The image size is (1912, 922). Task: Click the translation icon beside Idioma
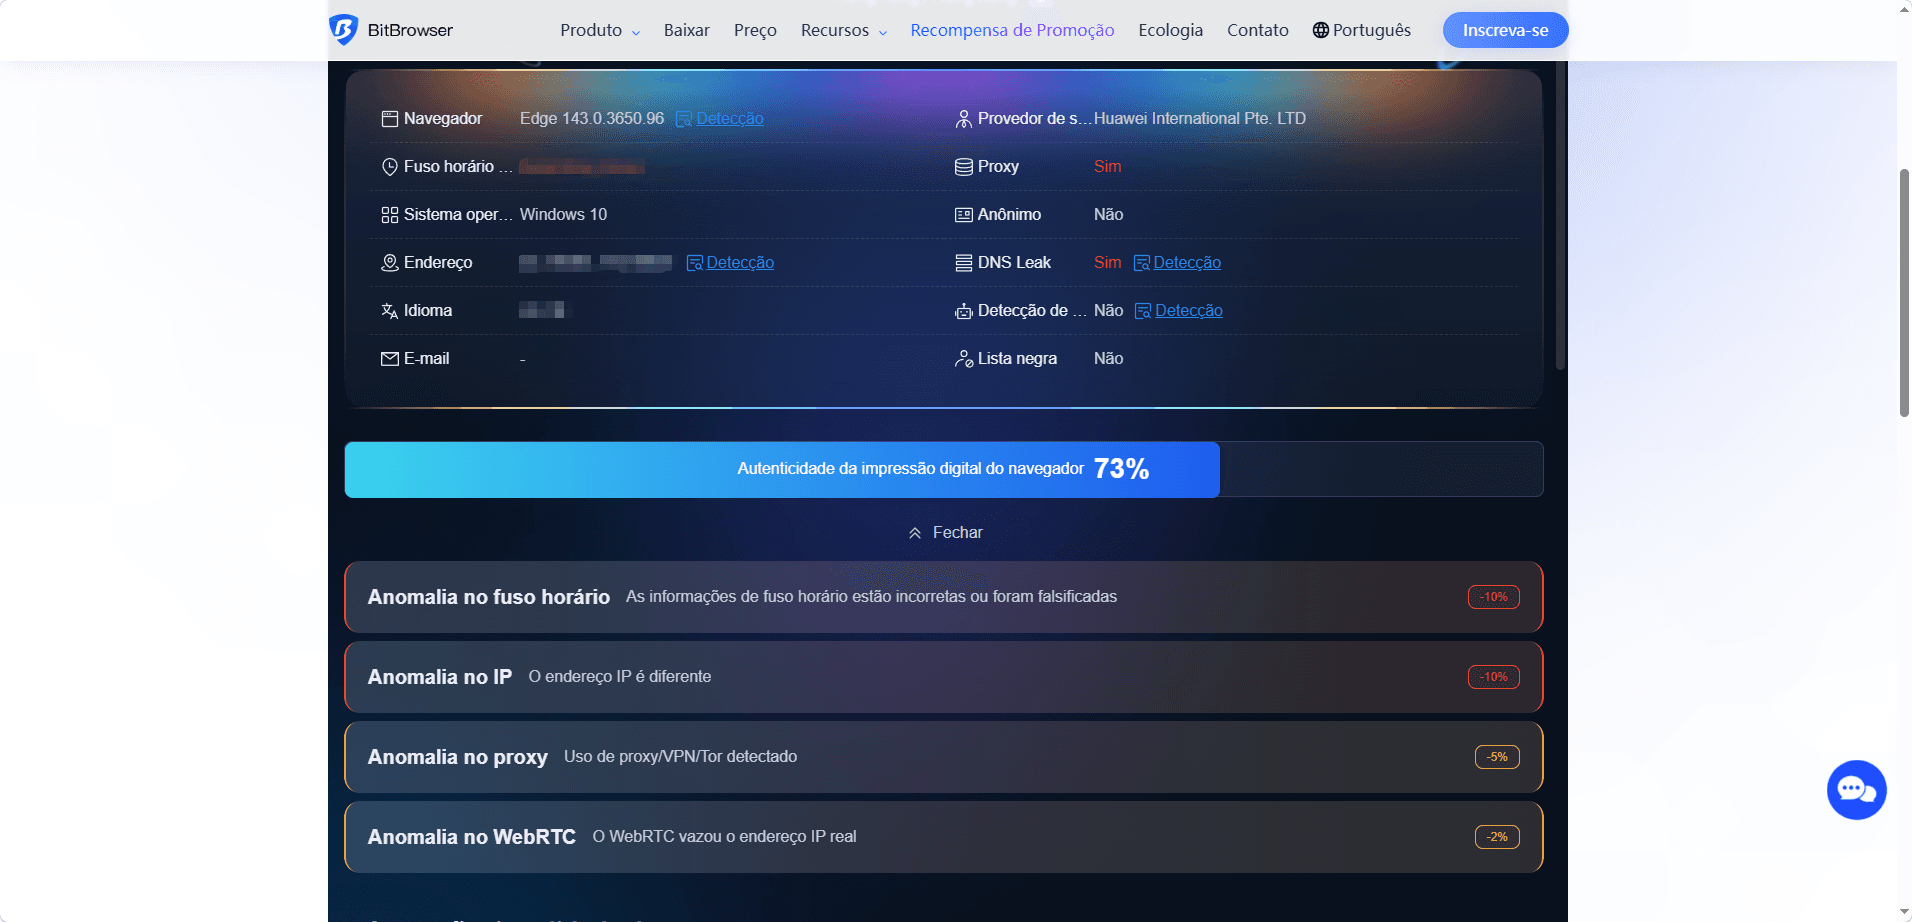coord(390,310)
